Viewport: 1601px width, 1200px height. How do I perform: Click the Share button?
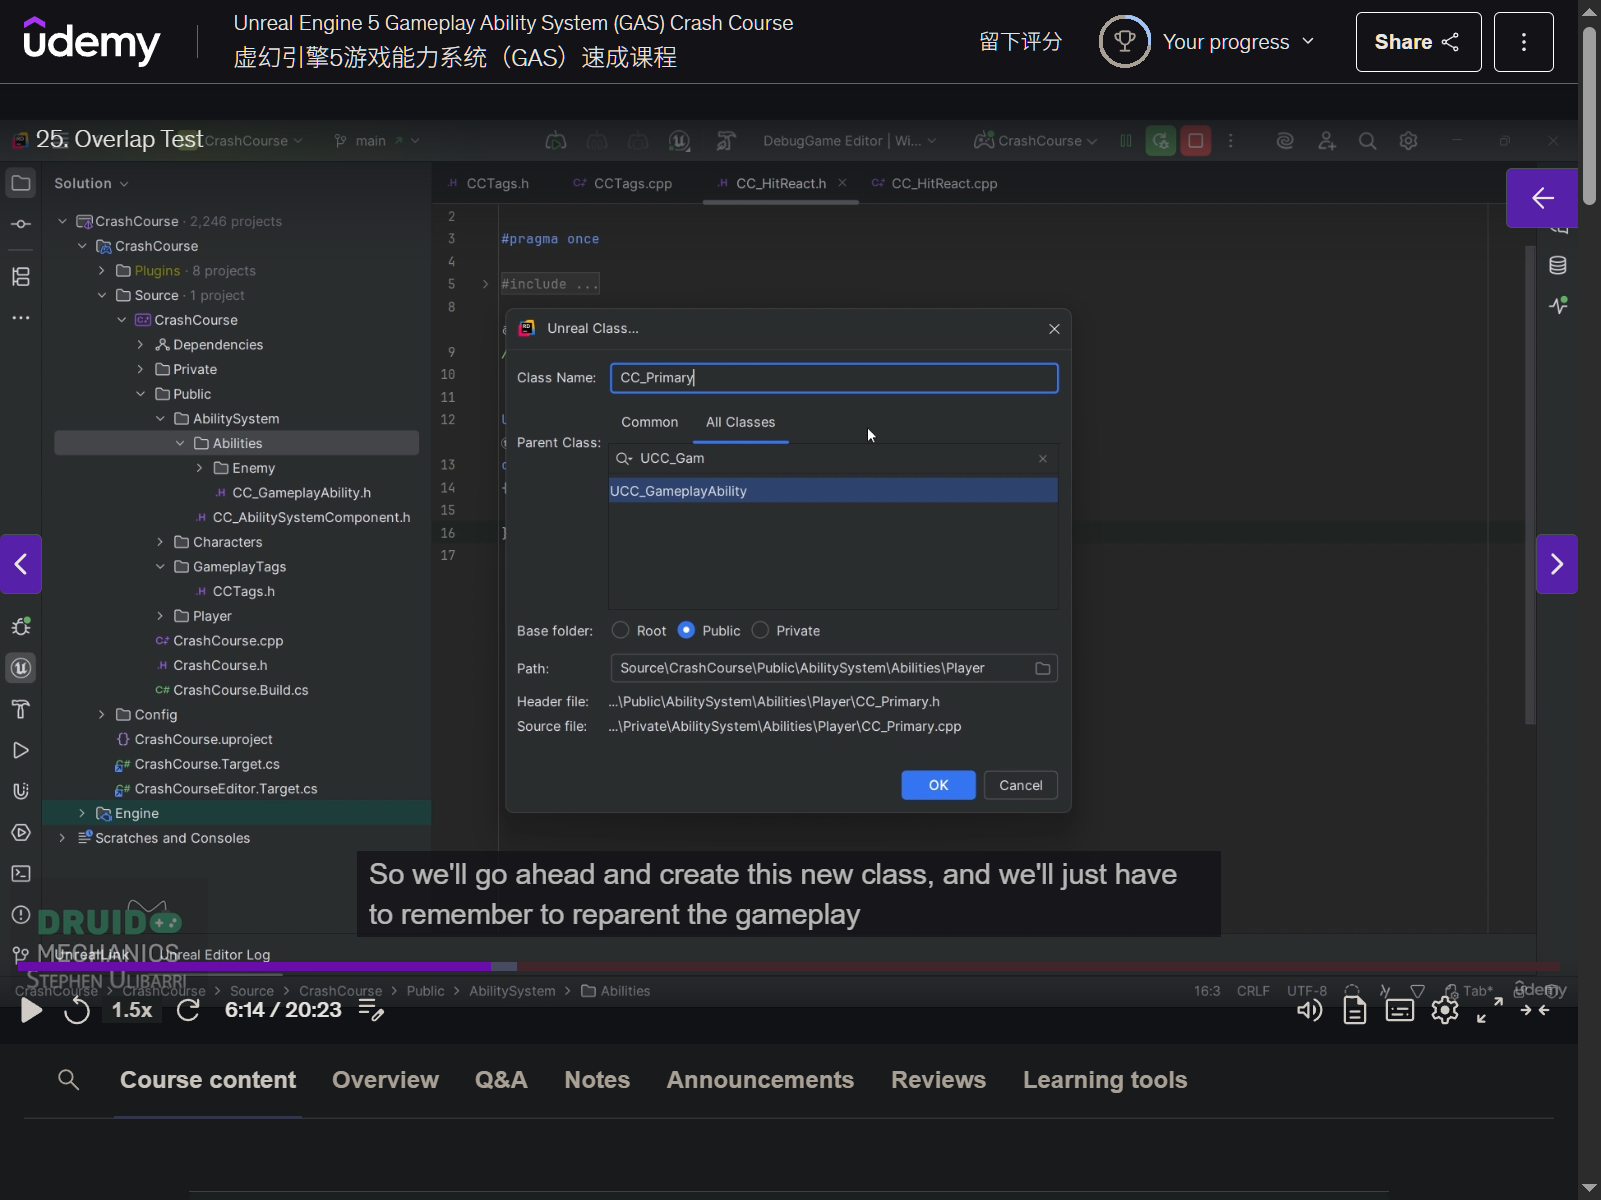point(1418,42)
